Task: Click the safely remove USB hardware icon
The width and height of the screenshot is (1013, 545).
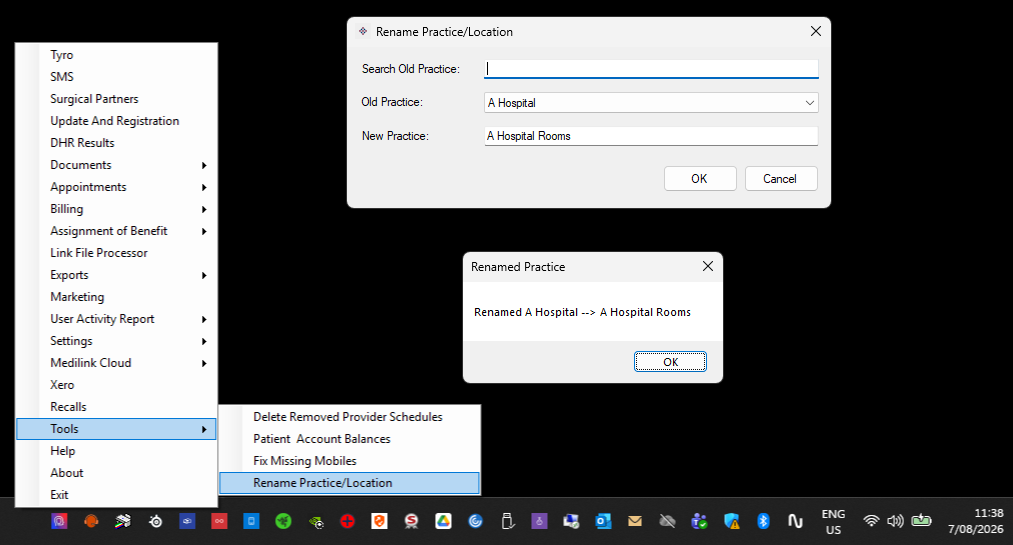Action: click(507, 521)
